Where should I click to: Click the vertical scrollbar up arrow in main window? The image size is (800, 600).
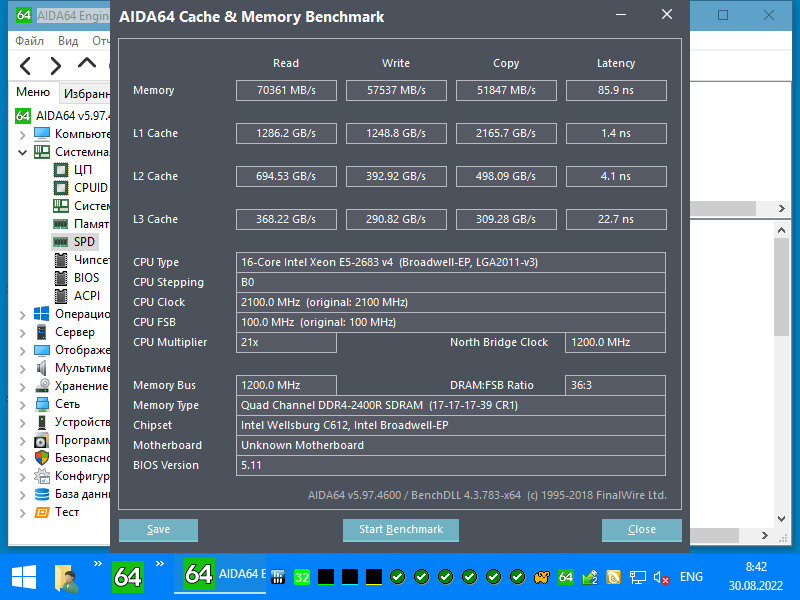pyautogui.click(x=781, y=230)
